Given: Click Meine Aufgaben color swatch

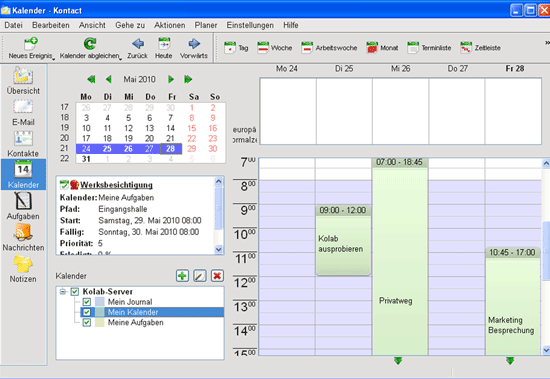Looking at the screenshot, I should pos(100,322).
